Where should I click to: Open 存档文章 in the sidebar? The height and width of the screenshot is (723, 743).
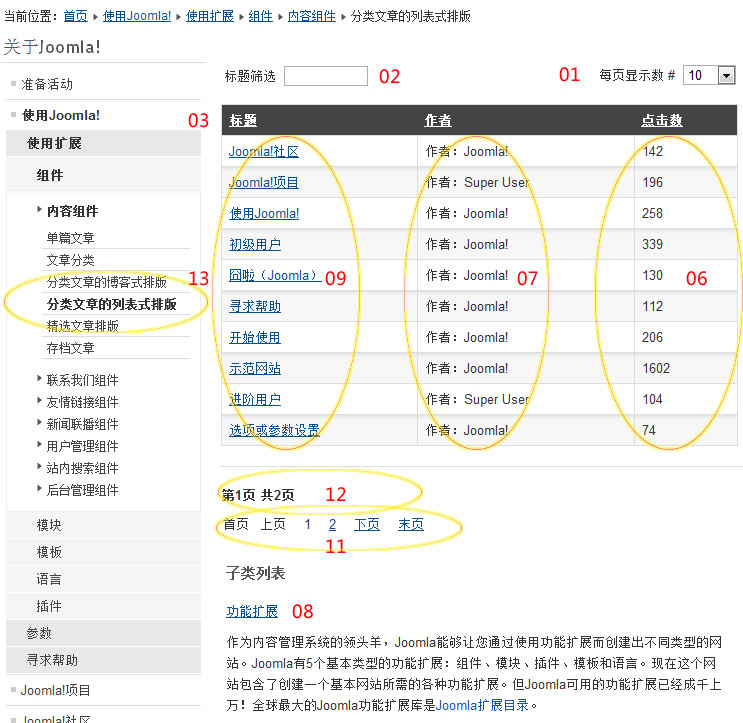click(70, 348)
